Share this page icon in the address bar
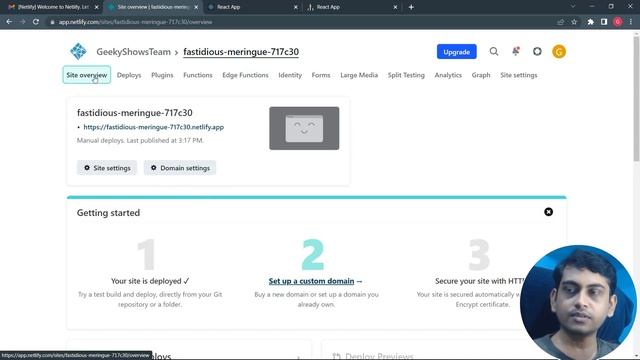Image resolution: width=640 pixels, height=360 pixels. coord(560,22)
